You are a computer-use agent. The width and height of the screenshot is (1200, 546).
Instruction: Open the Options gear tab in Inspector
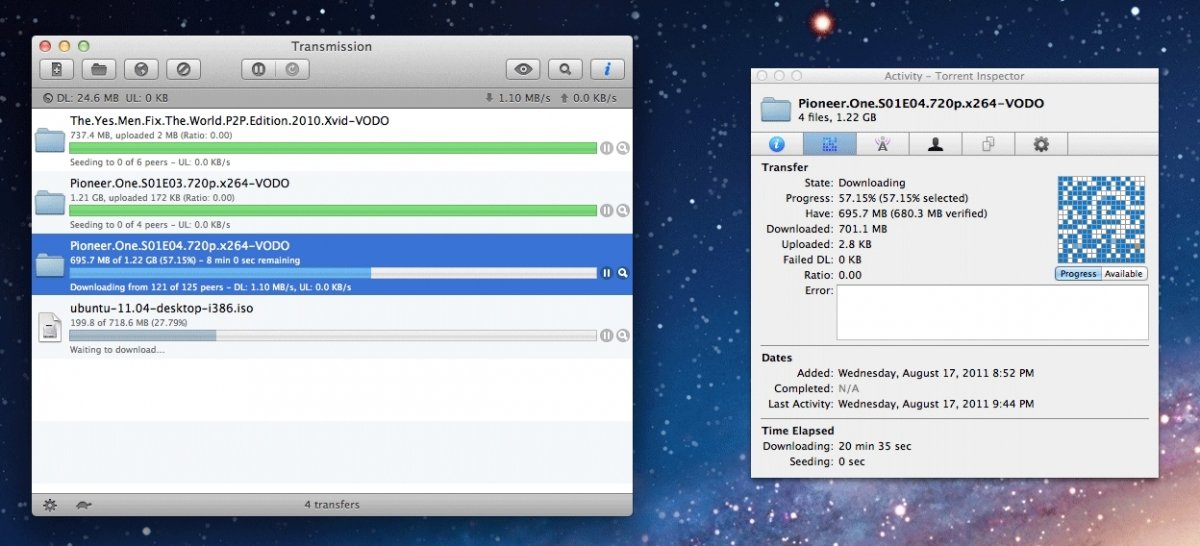pyautogui.click(x=1042, y=144)
